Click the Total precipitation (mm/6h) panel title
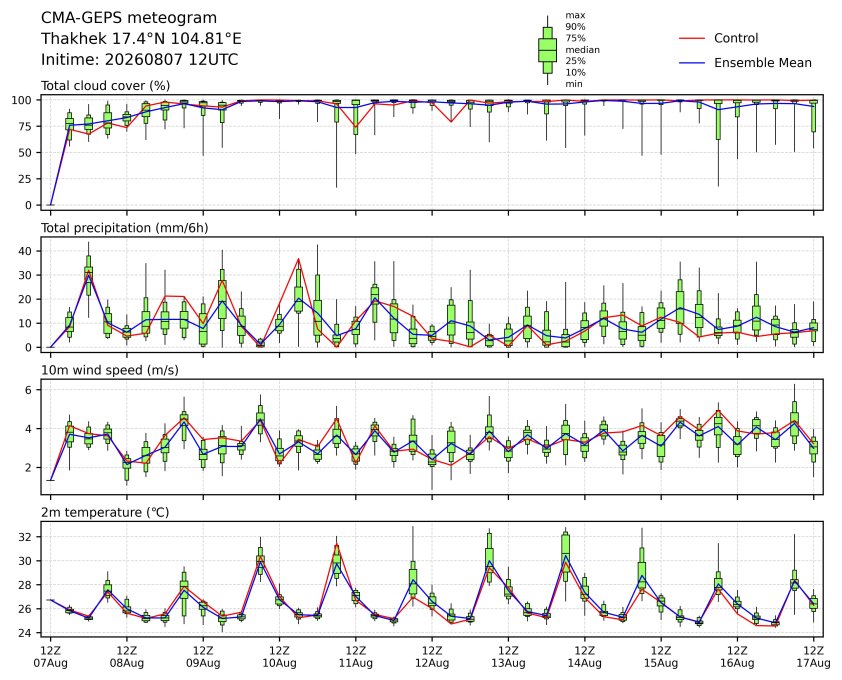 tap(125, 228)
